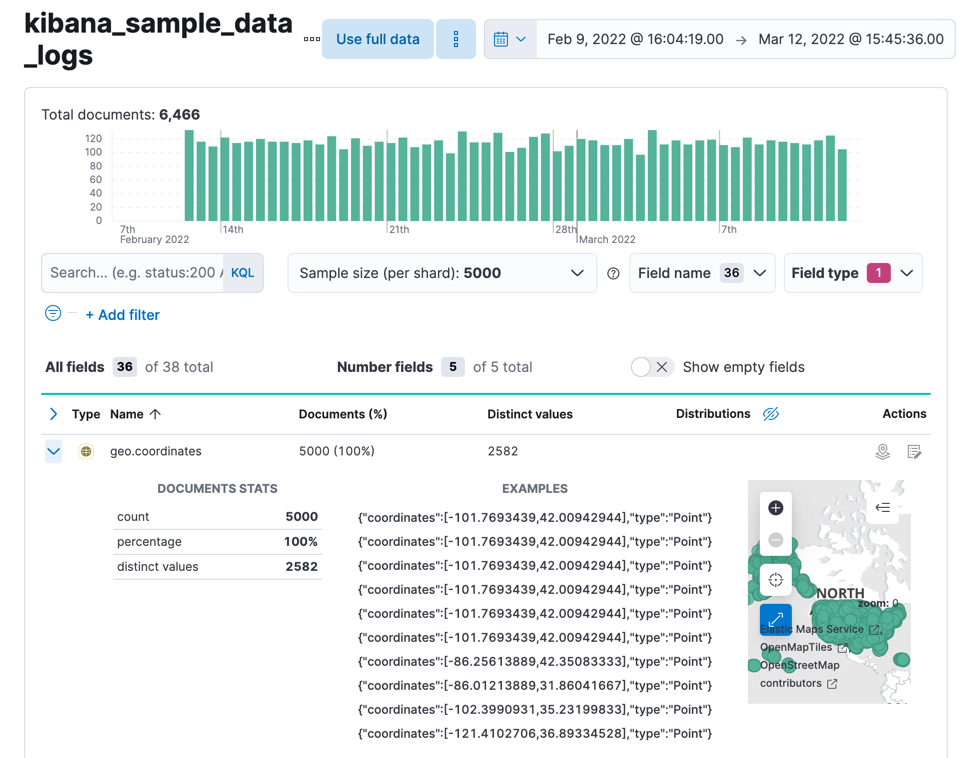961x758 pixels.
Task: Click the geo point explore-in-Maps action icon
Action: (882, 451)
